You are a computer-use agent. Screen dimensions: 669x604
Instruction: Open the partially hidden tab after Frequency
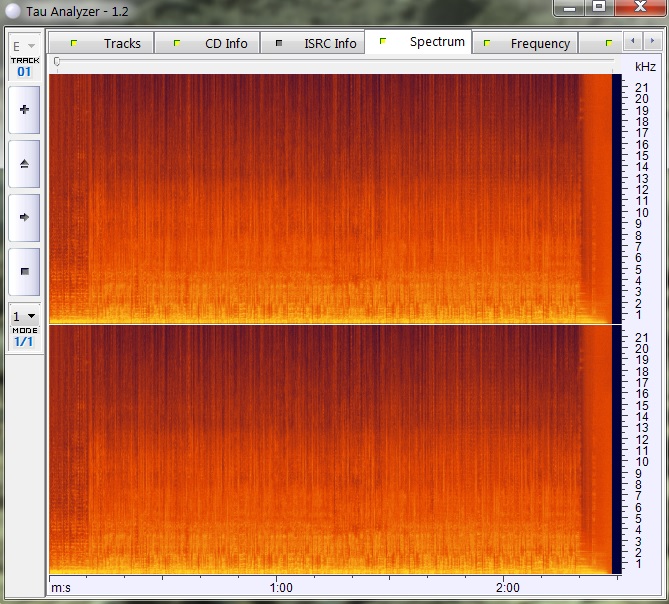coord(608,43)
